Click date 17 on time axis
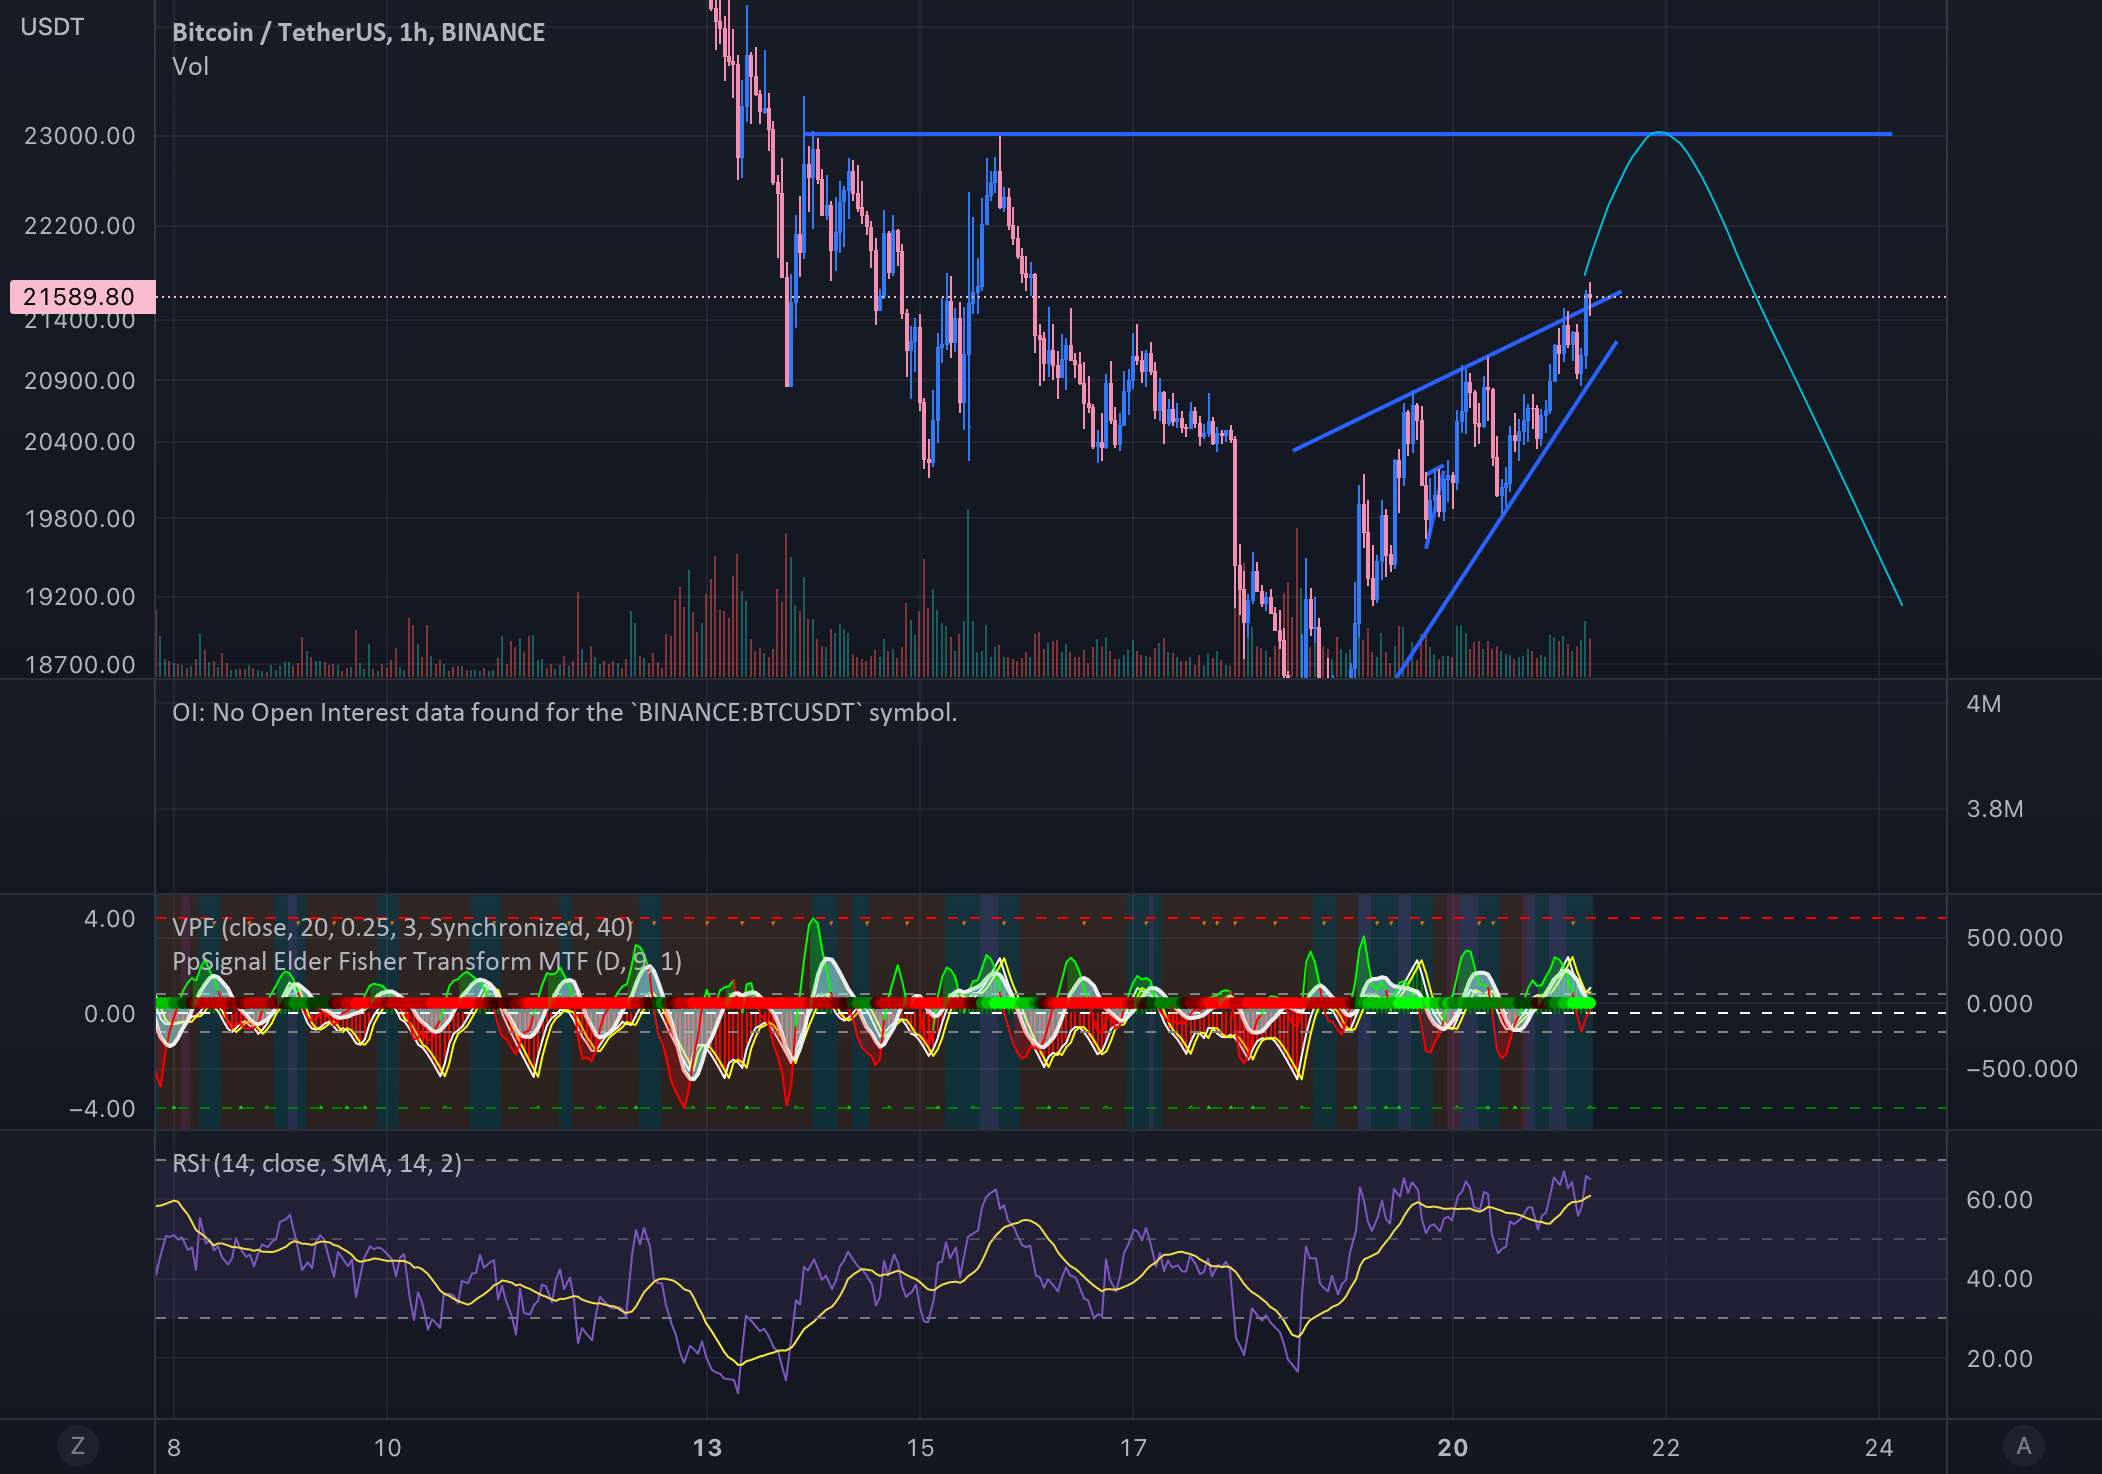2102x1474 pixels. (1133, 1447)
